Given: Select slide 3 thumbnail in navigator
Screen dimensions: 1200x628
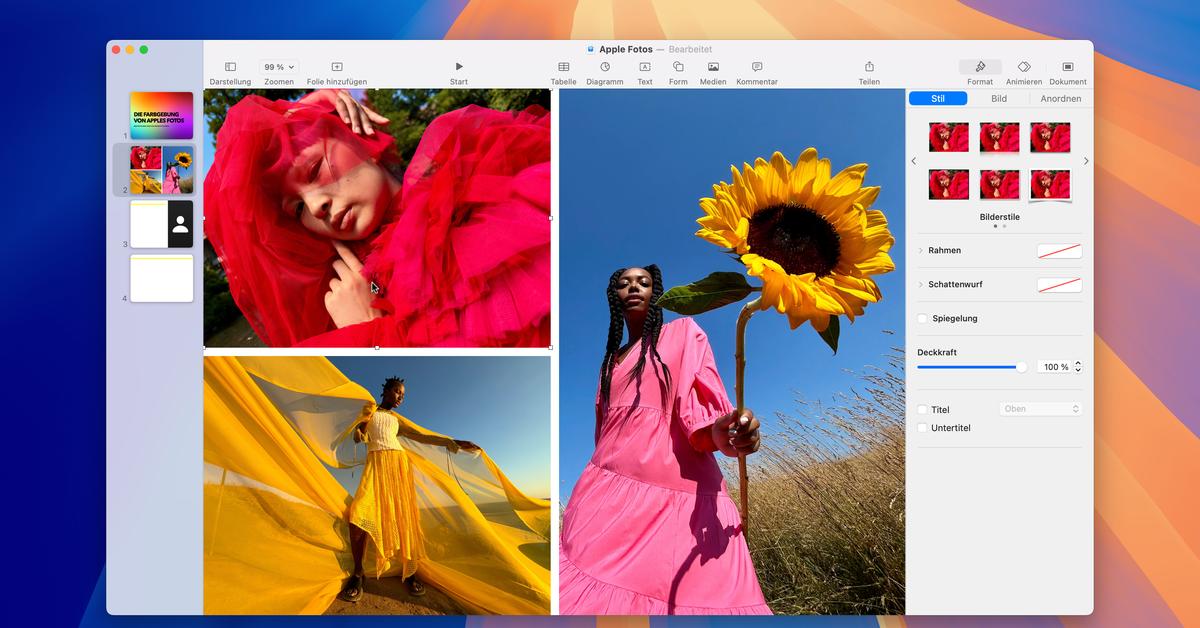Looking at the screenshot, I should pos(161,224).
